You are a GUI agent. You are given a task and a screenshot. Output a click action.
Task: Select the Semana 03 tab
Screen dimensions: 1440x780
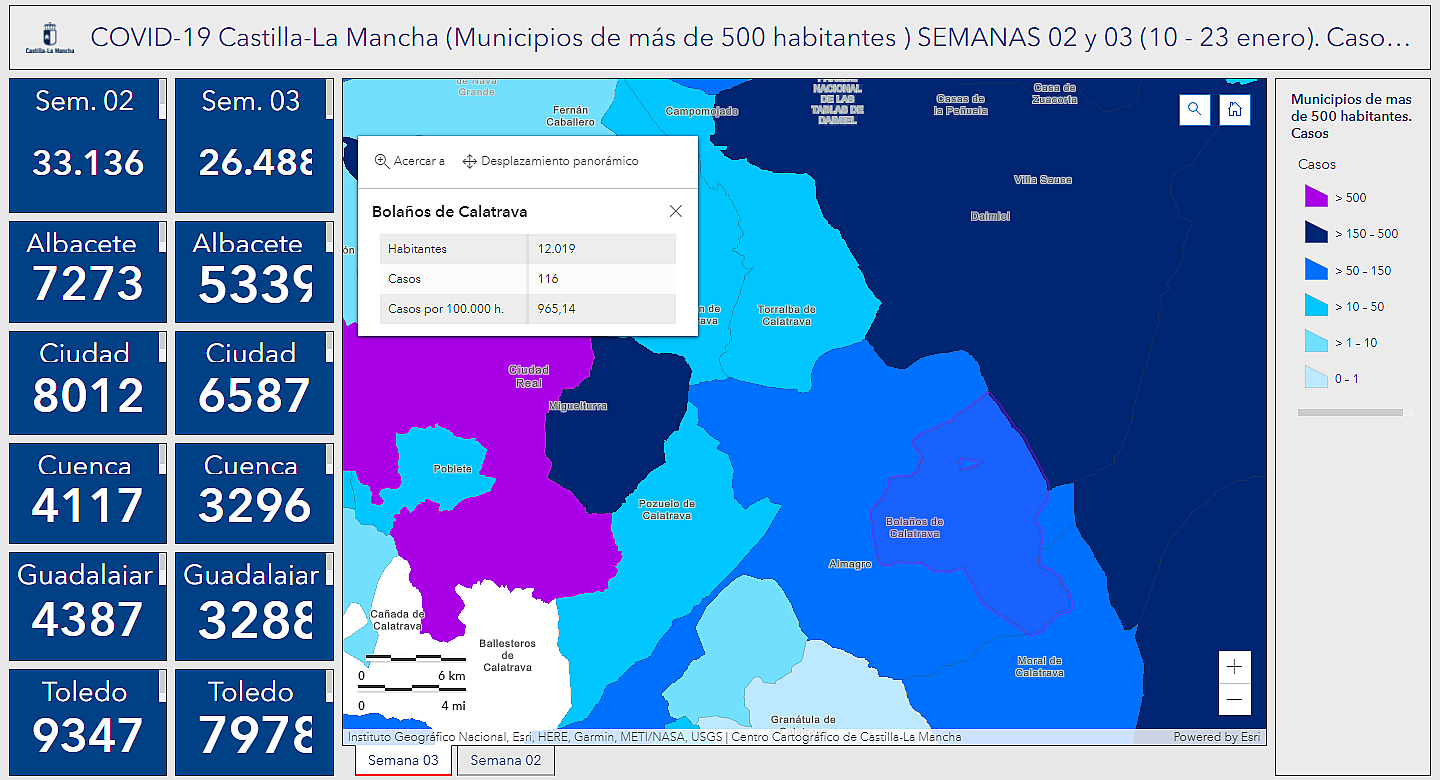pos(403,760)
